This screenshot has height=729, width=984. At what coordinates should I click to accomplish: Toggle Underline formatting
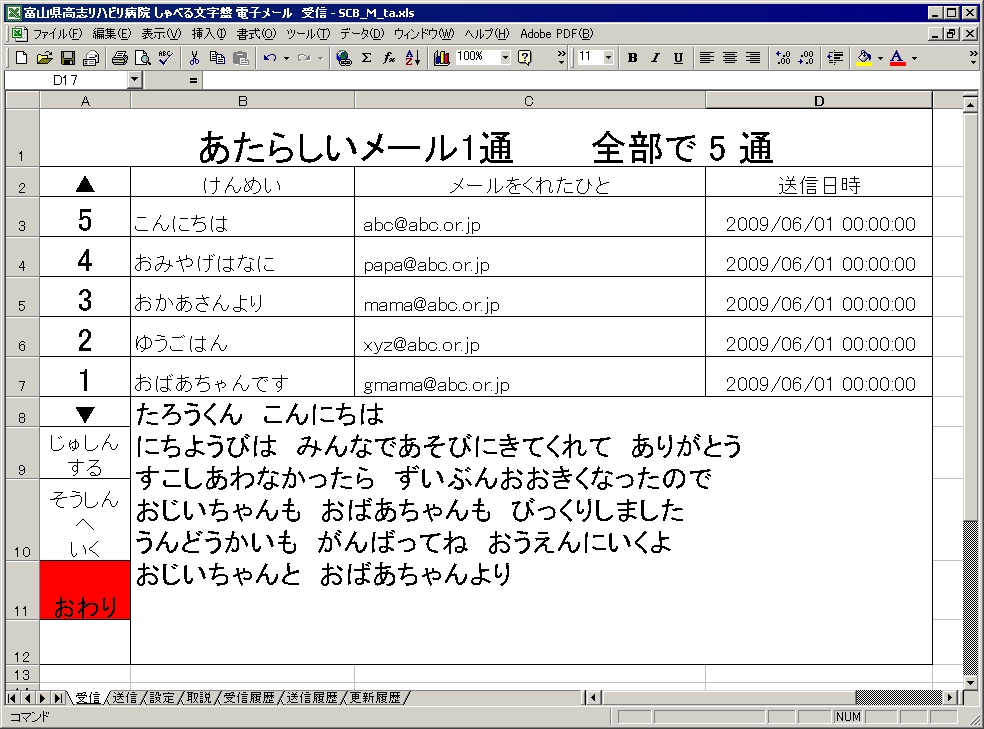click(x=678, y=58)
